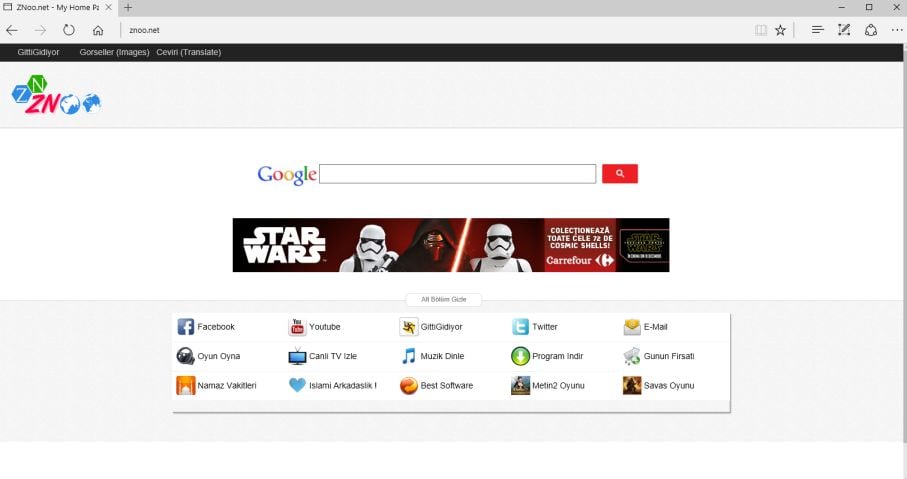Click the Metin2 Oyunu game icon
907x479 pixels.
tap(520, 385)
